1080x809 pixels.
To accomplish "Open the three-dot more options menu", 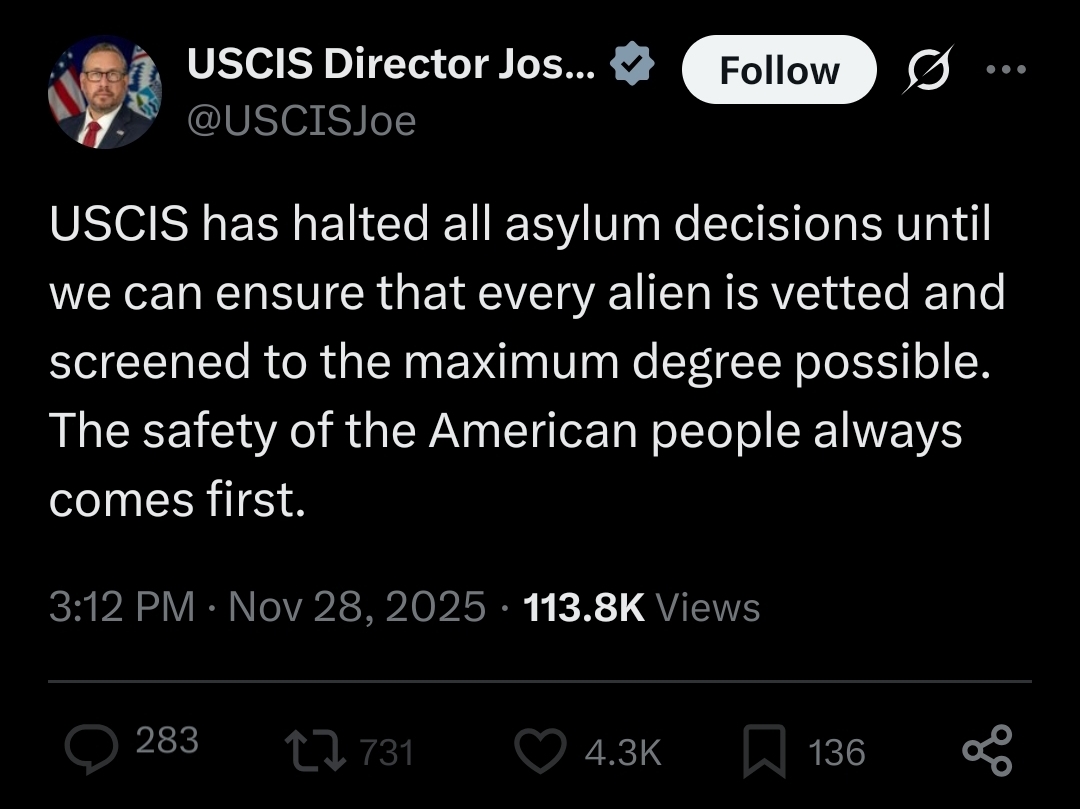I will [x=1006, y=71].
